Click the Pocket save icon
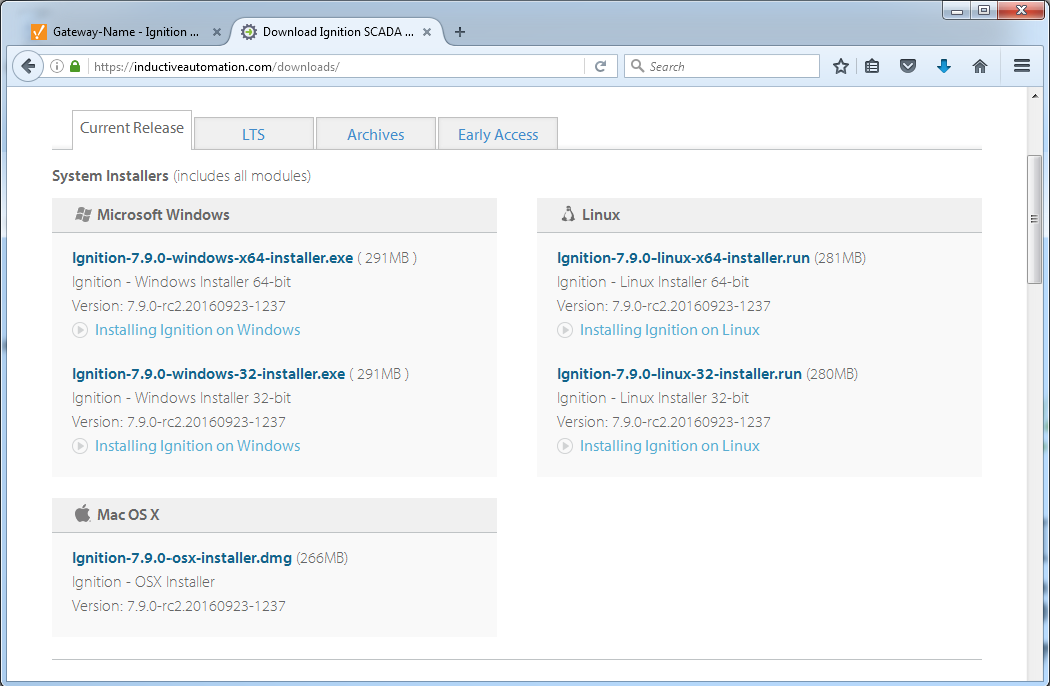Screen dimensions: 1050x686 tap(908, 66)
